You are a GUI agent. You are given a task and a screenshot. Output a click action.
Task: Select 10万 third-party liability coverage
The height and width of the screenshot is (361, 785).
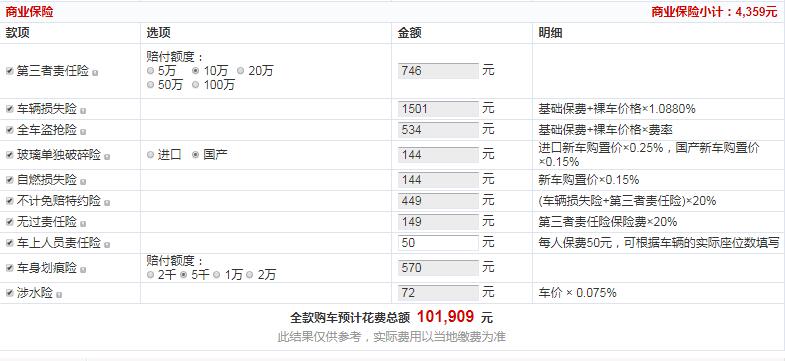point(196,71)
